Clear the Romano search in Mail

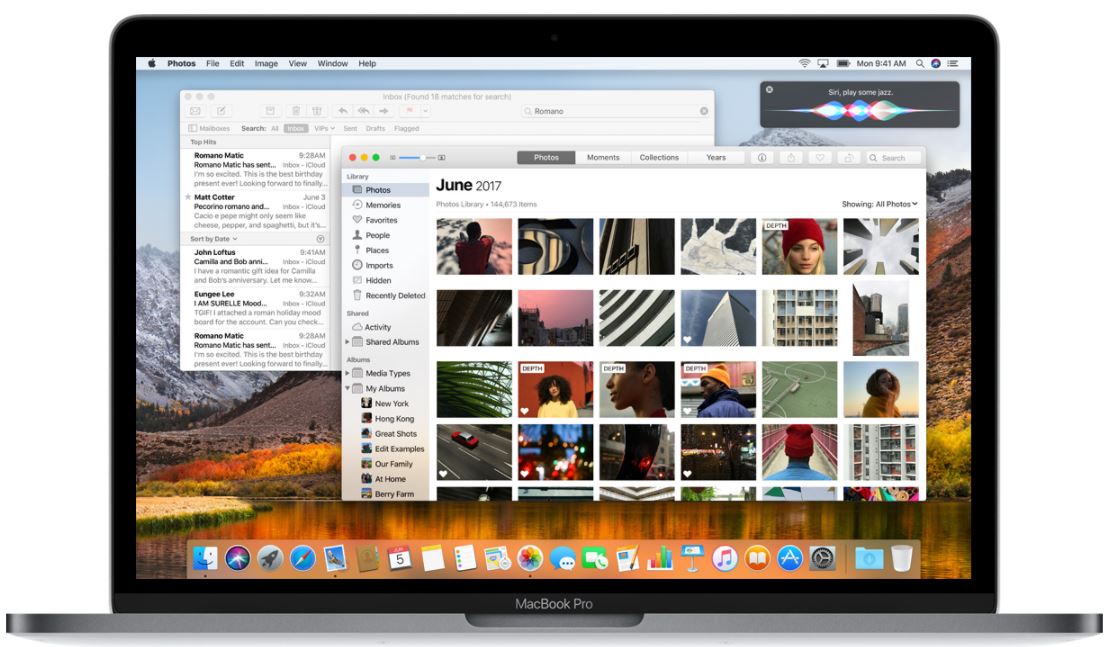704,111
